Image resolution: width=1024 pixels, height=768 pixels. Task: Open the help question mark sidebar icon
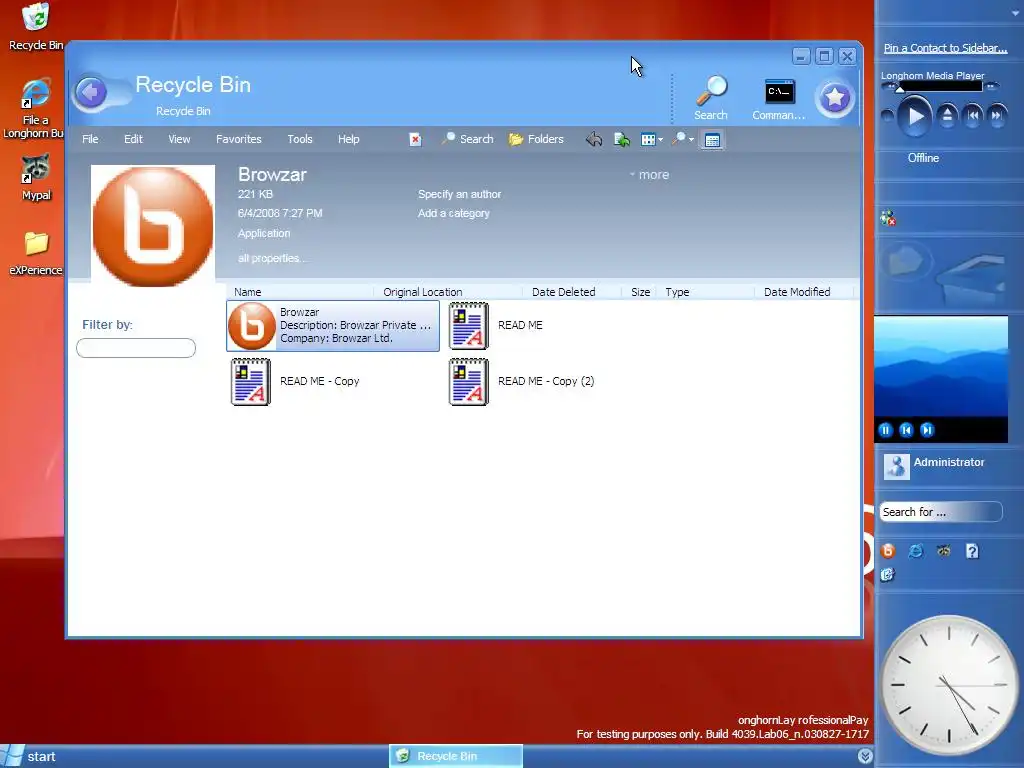coord(972,551)
